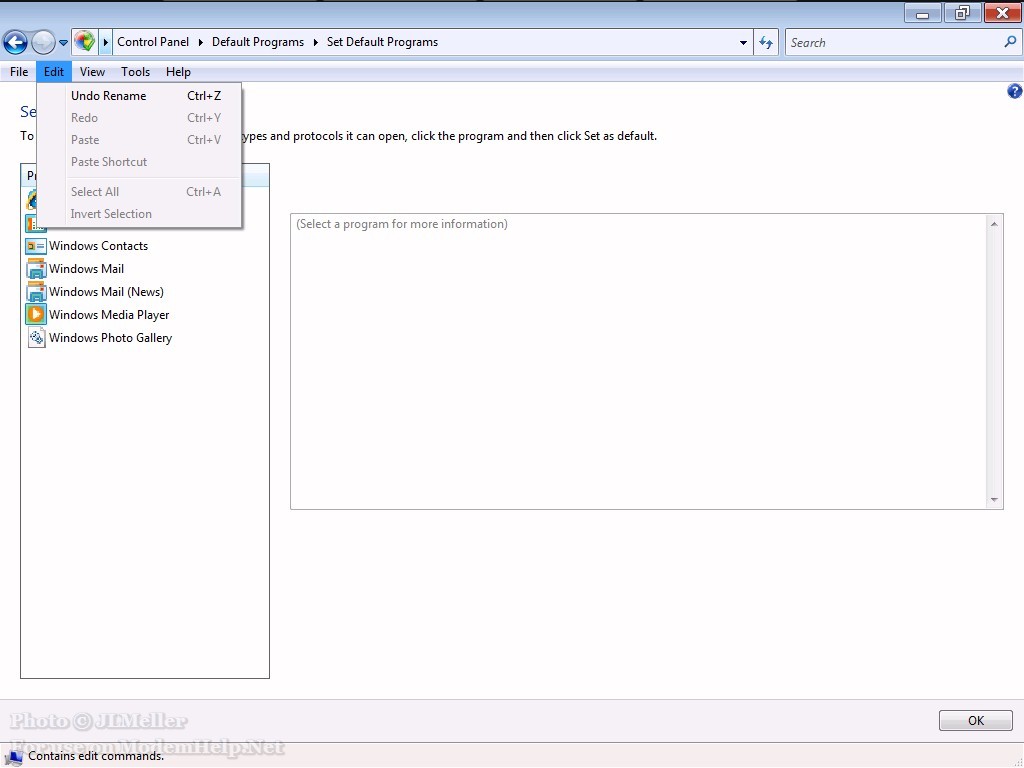Select Windows Photo Gallery entry
The width and height of the screenshot is (1024, 768).
click(110, 338)
